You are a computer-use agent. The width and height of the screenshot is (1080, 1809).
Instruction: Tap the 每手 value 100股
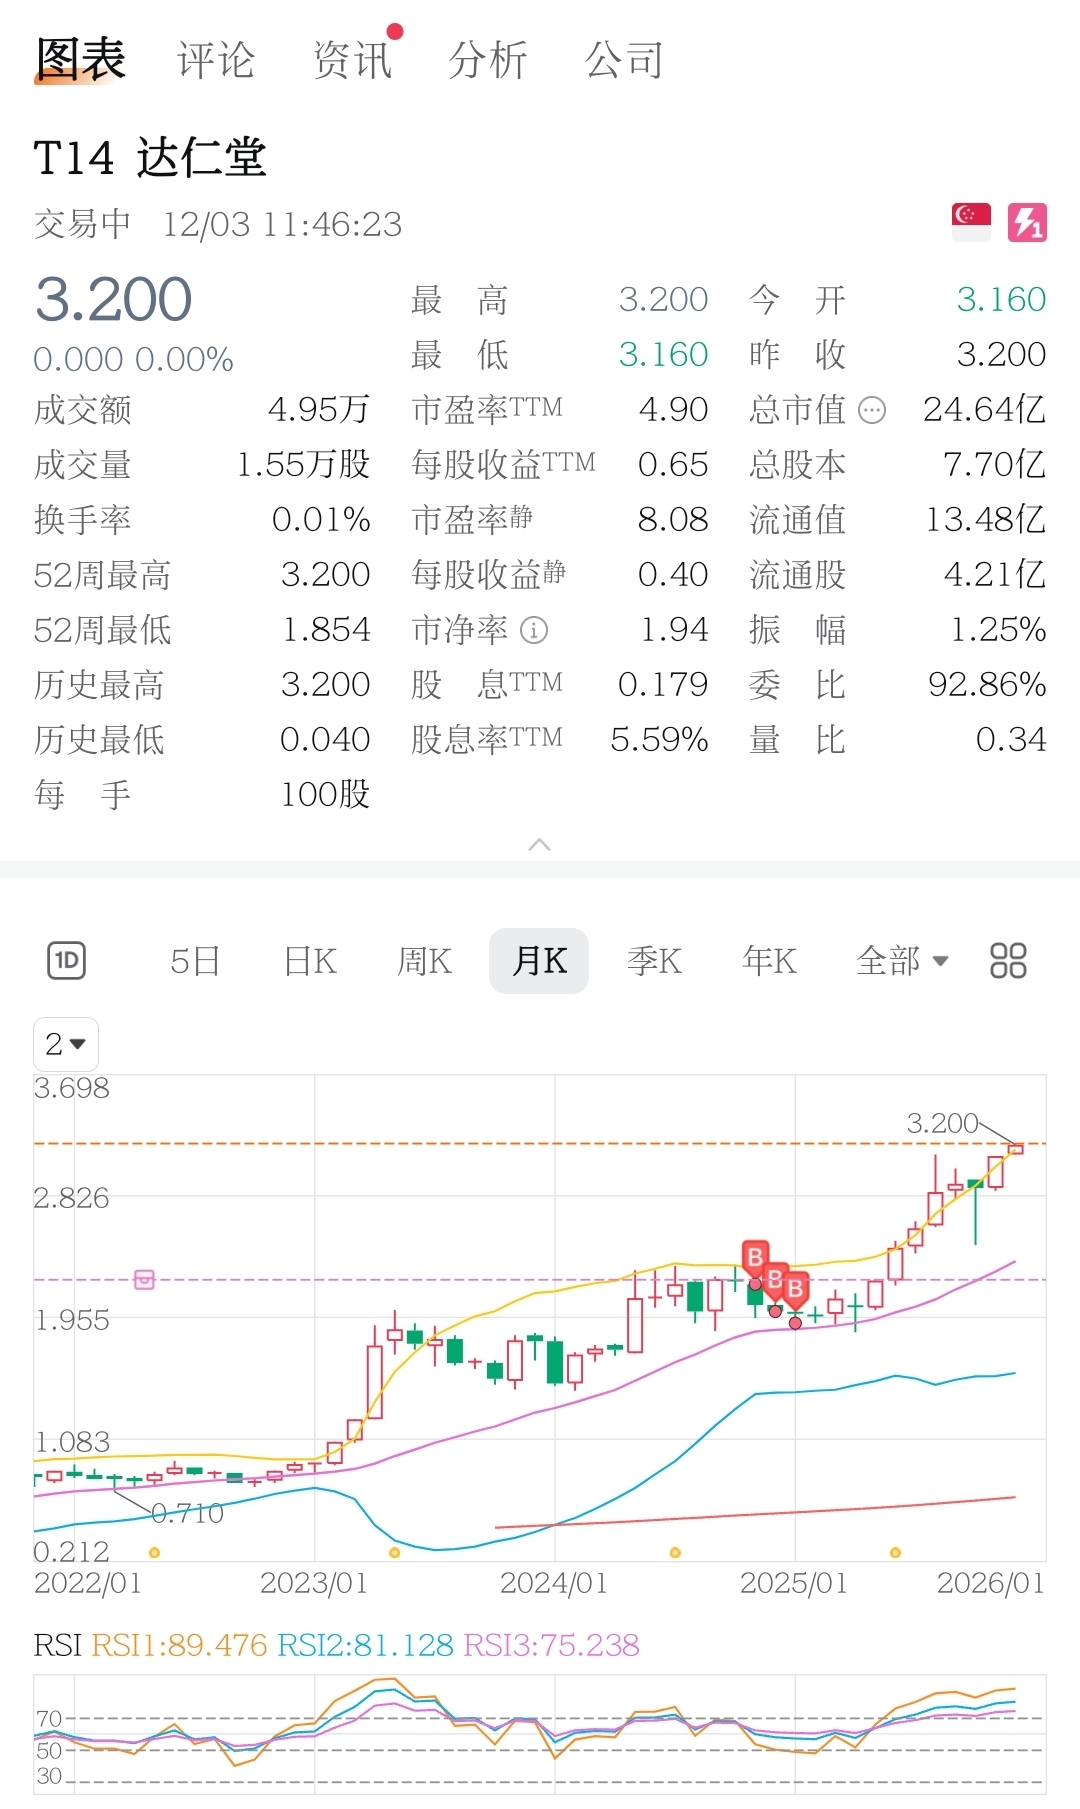[x=325, y=795]
